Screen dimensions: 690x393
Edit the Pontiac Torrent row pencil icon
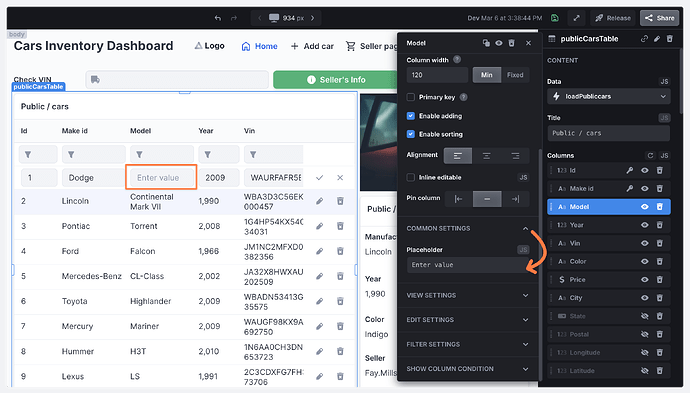click(319, 226)
